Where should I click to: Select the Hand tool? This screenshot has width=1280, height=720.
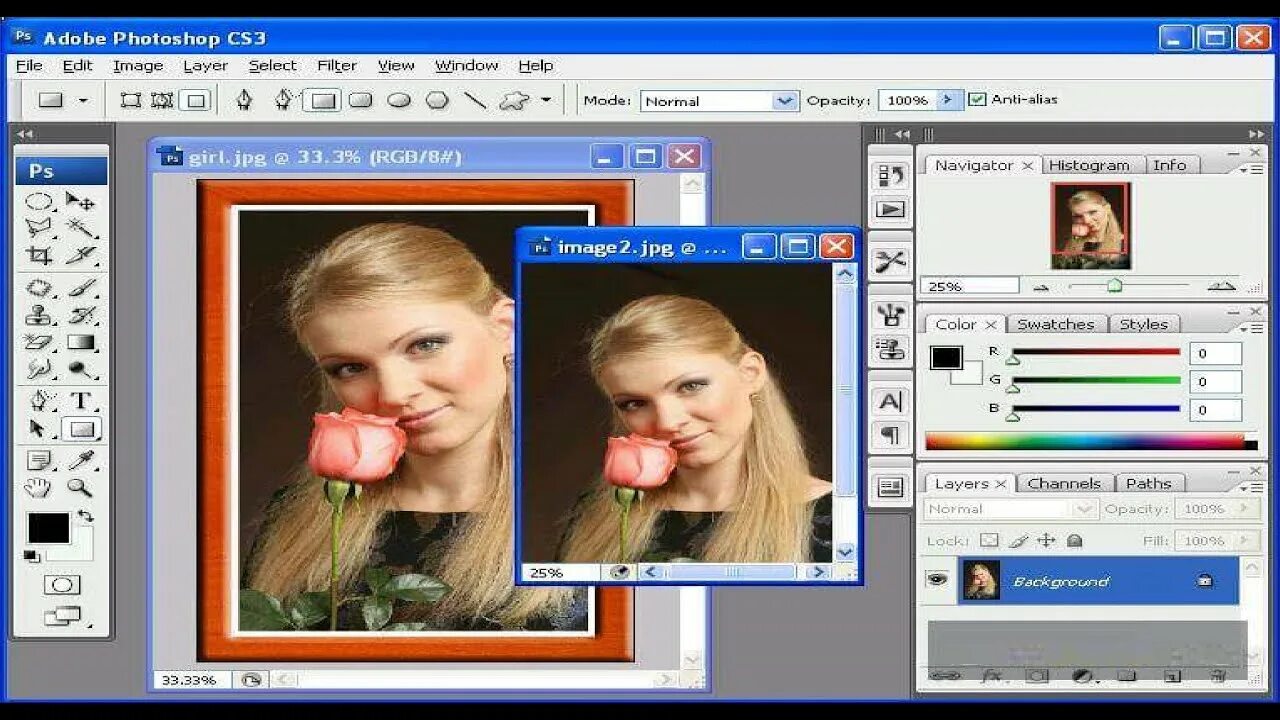pyautogui.click(x=39, y=488)
